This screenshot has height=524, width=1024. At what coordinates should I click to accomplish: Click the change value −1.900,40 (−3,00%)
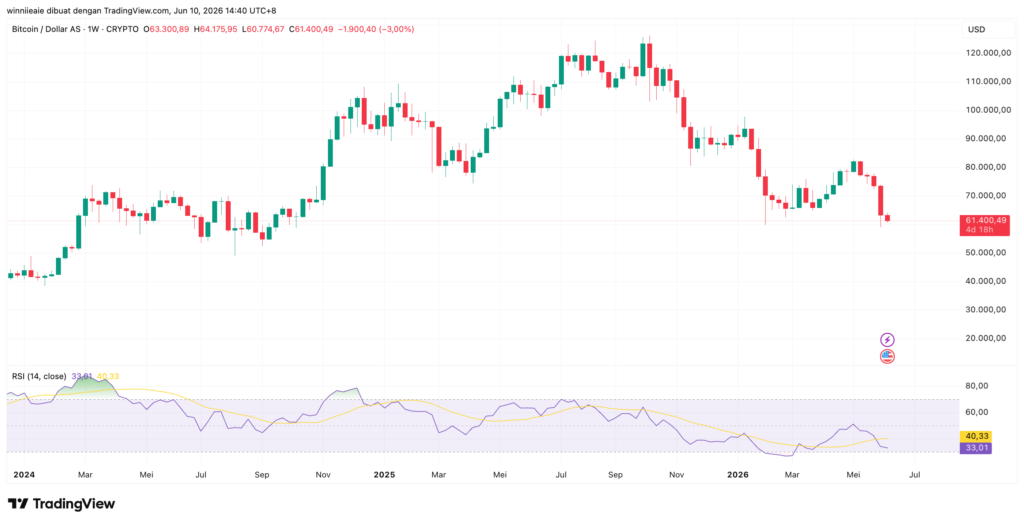click(x=378, y=29)
